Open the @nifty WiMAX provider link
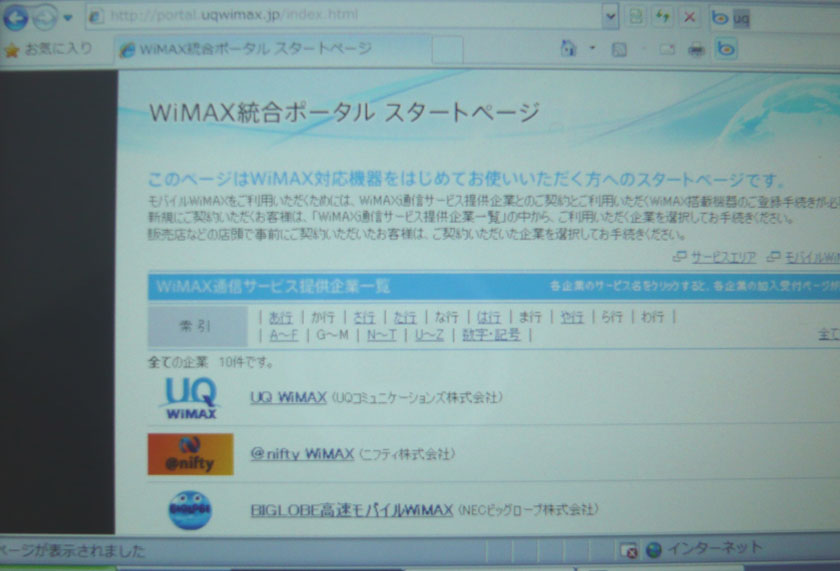 click(x=302, y=454)
